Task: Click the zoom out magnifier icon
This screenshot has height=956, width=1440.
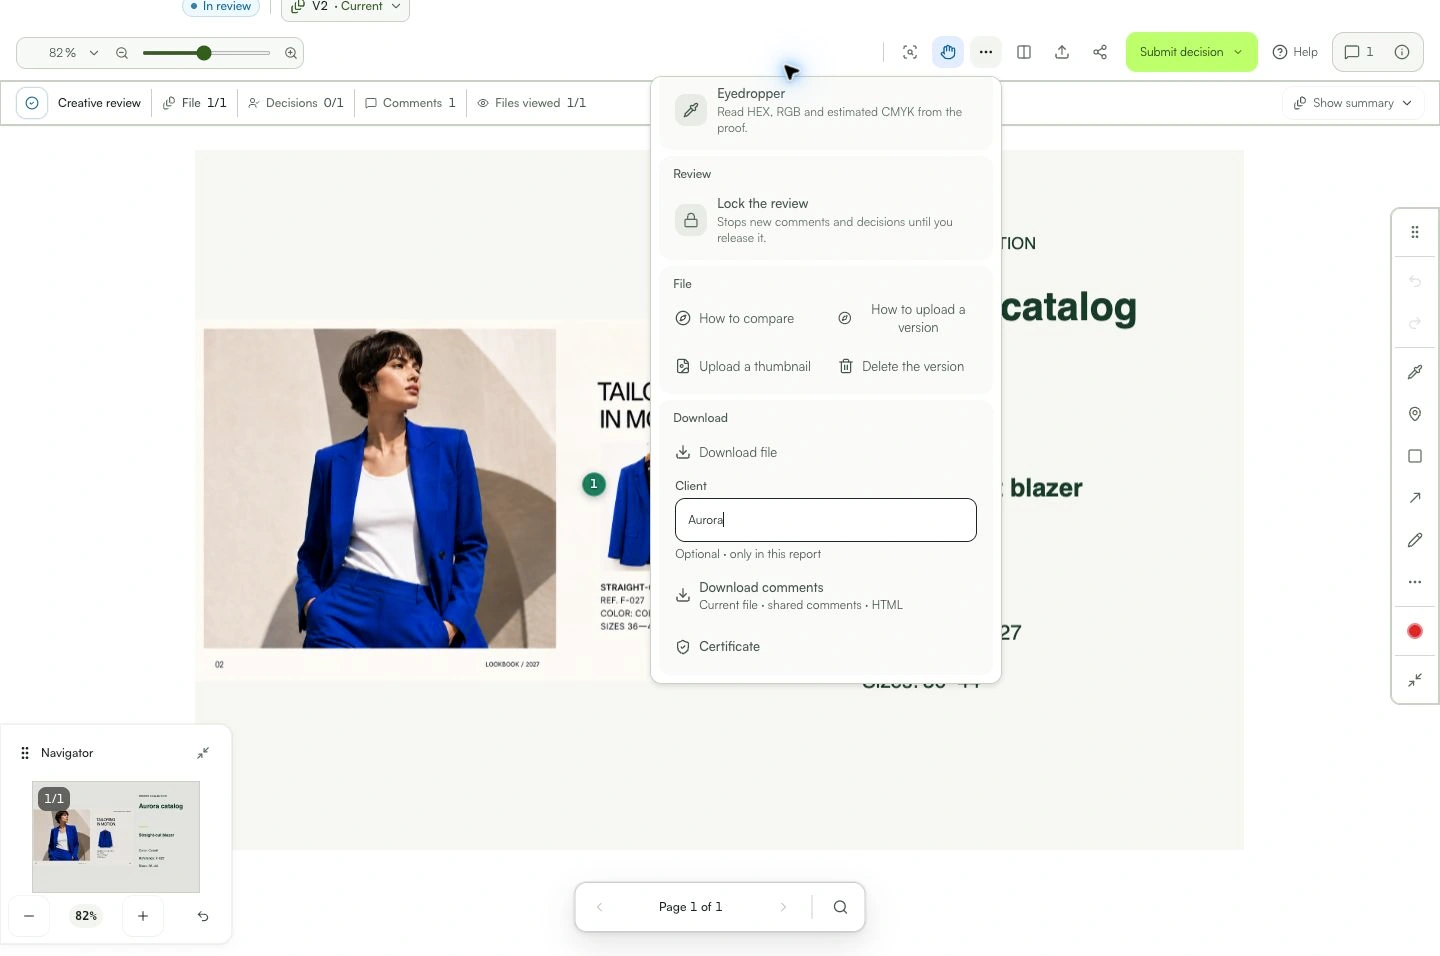Action: (122, 53)
